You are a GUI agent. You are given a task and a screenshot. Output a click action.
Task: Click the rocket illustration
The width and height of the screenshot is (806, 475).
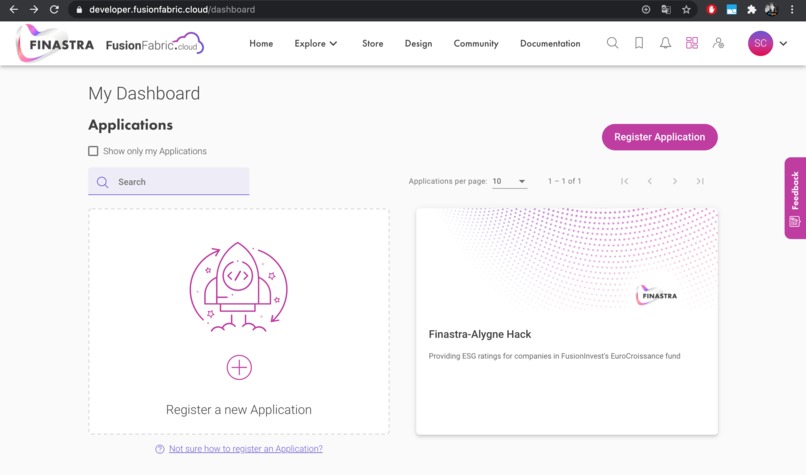coord(239,287)
